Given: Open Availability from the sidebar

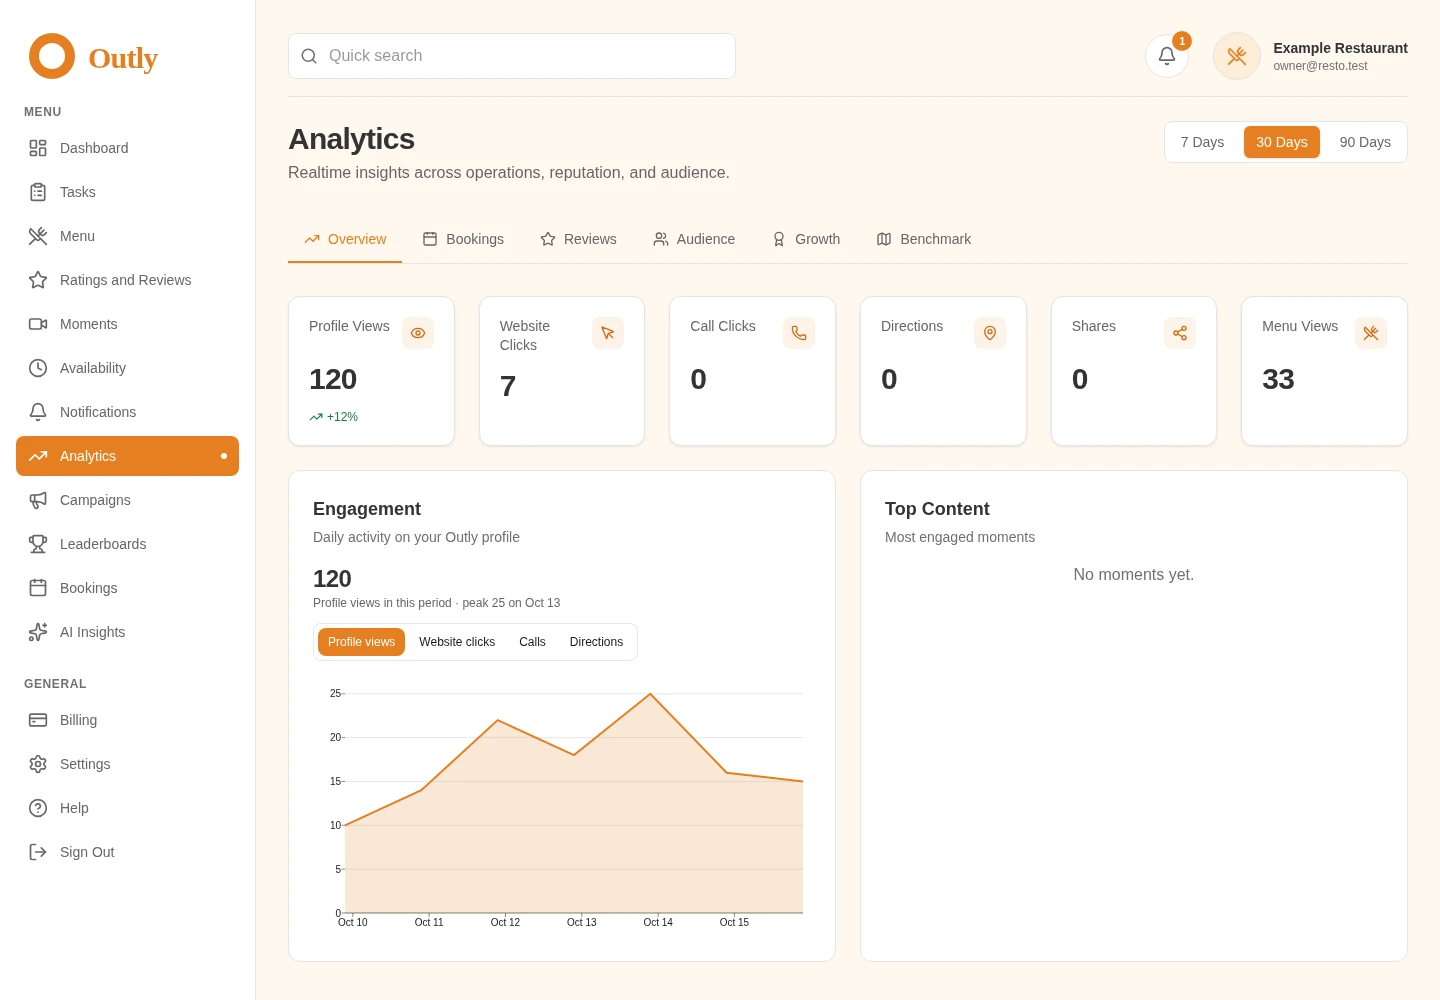Looking at the screenshot, I should [x=127, y=368].
